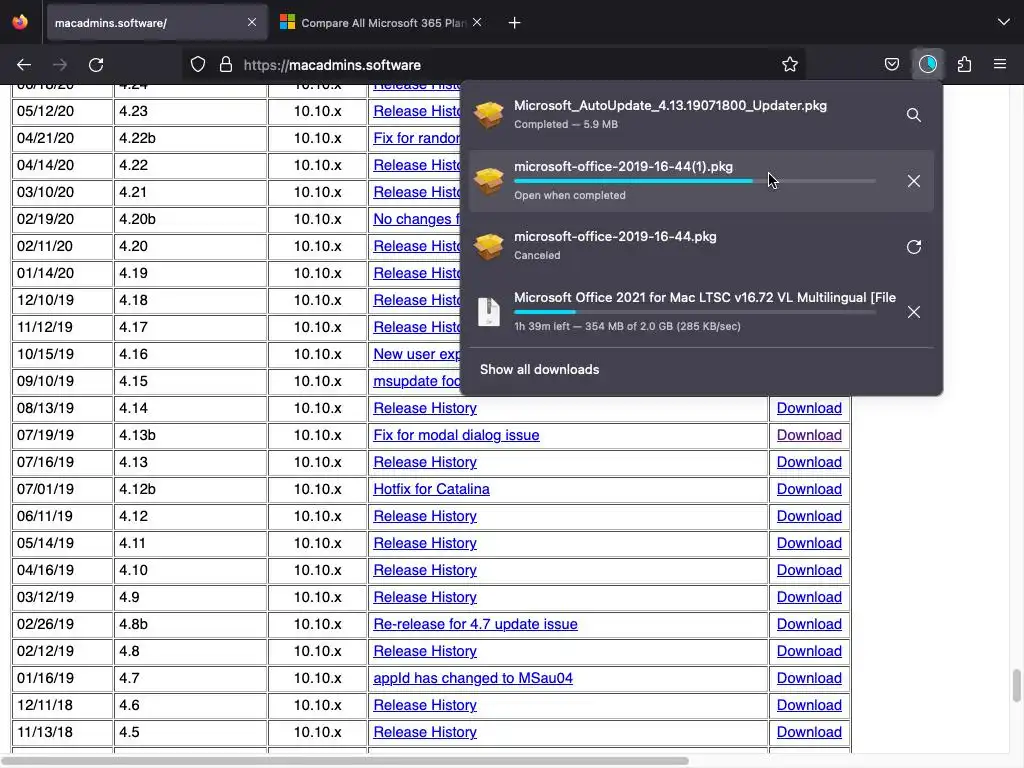Cancel microsoft-office-2019-16-44(1).pkg download
This screenshot has width=1024, height=768.
tap(914, 181)
